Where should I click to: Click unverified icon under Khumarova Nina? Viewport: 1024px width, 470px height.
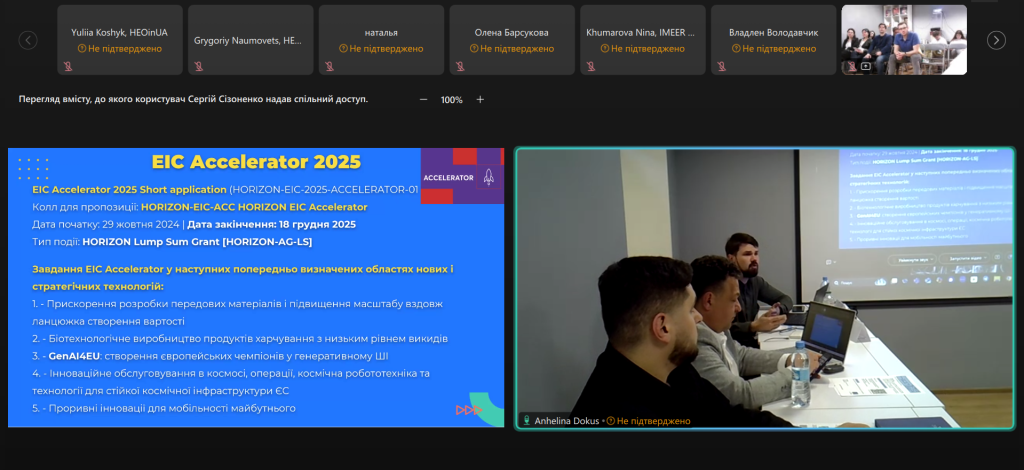click(x=604, y=49)
